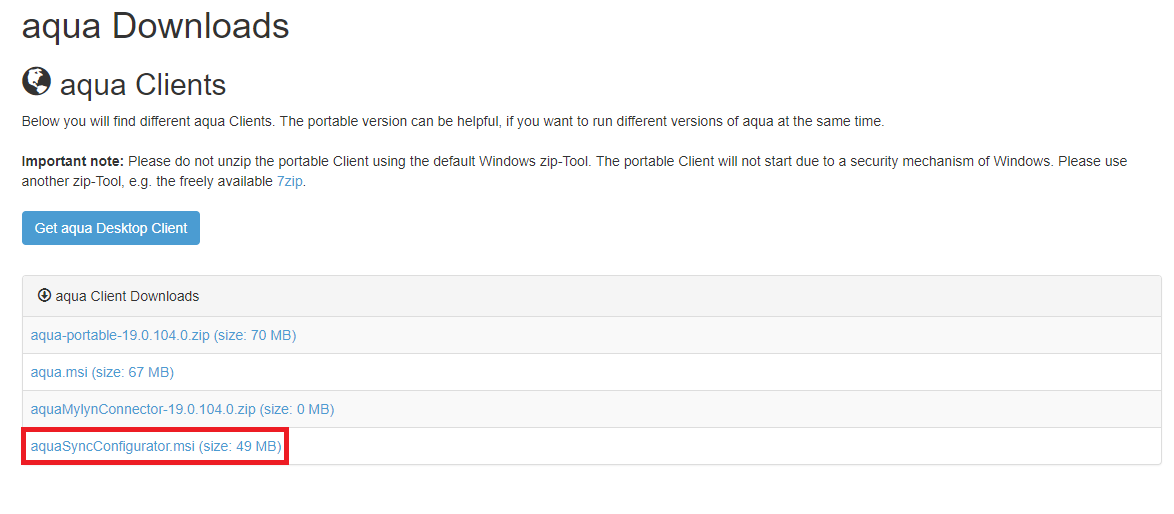Screen dimensions: 1174x514
Task: Click the globe icon beside aqua Clients
Action: (x=37, y=82)
